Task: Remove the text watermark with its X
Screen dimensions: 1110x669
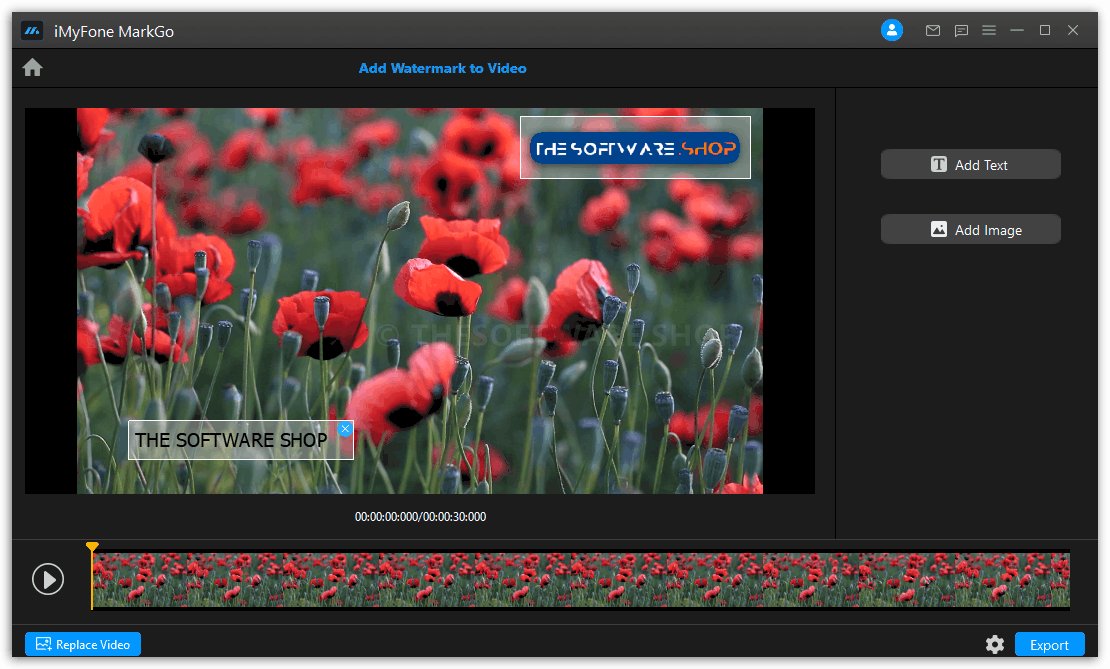Action: tap(345, 429)
